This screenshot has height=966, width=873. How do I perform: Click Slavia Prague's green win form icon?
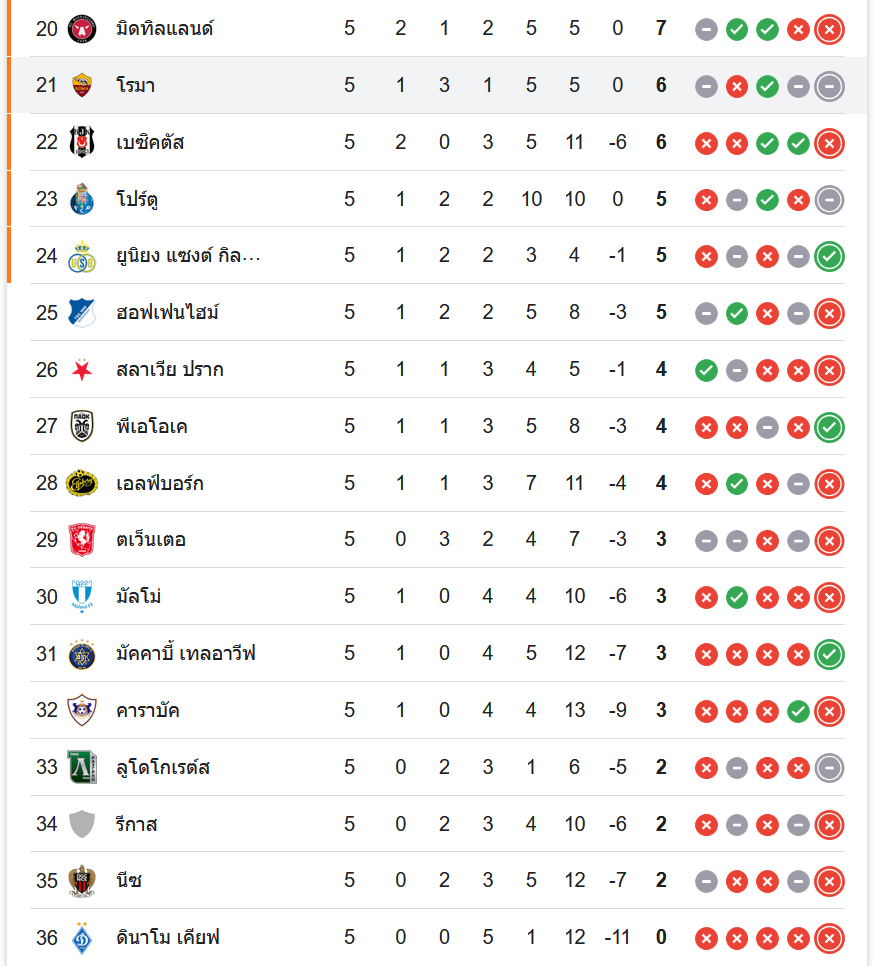(x=706, y=370)
